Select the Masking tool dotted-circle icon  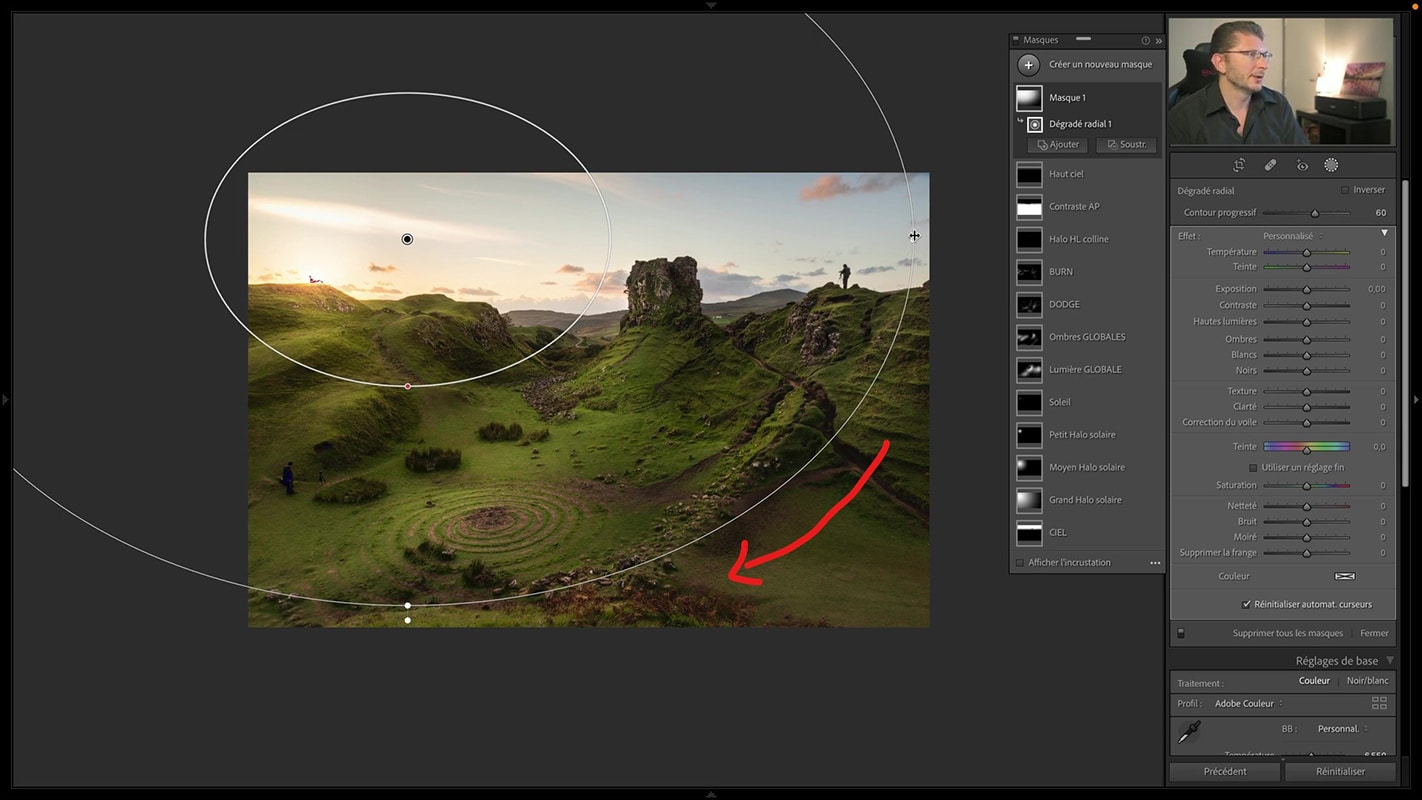tap(1331, 165)
